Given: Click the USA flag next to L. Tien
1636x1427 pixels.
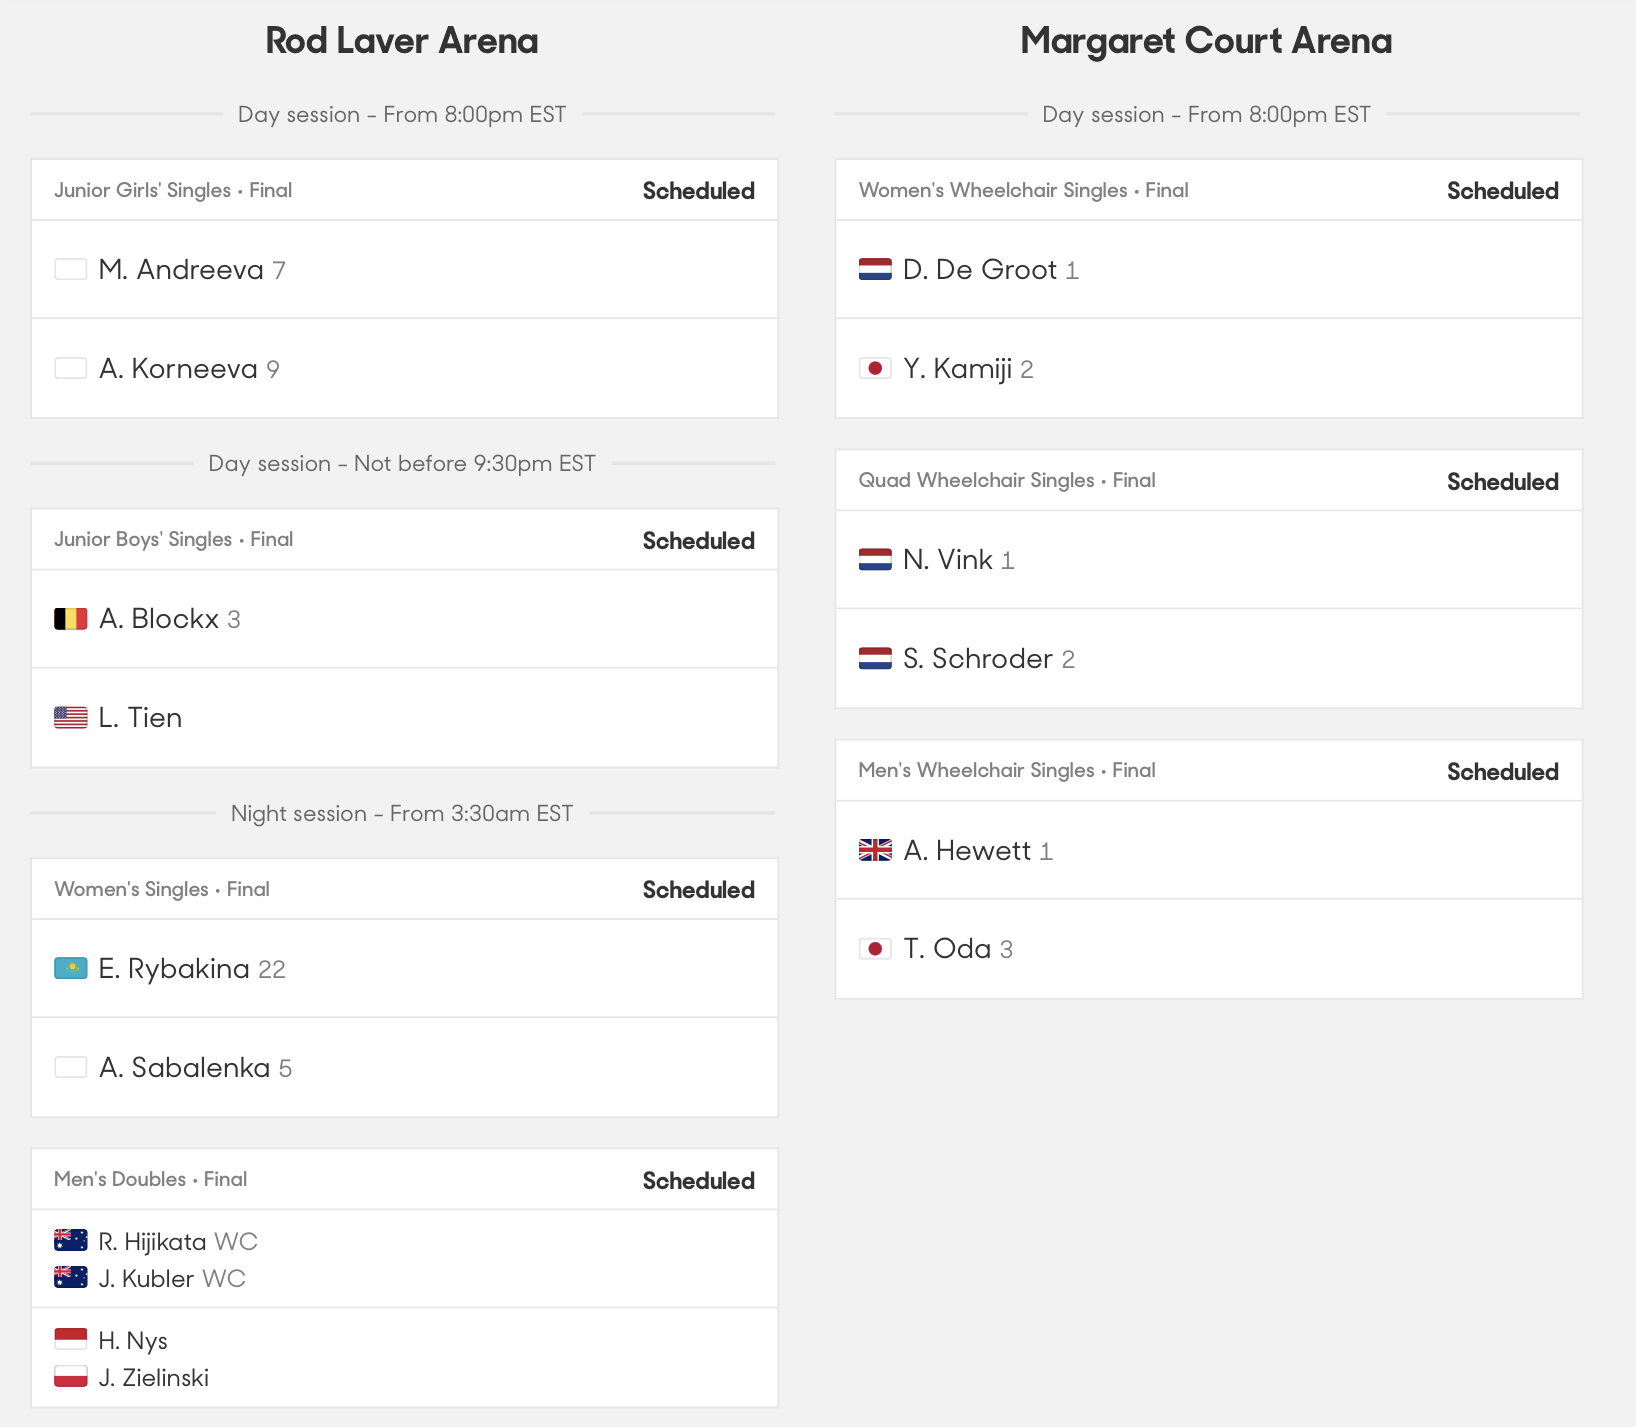Looking at the screenshot, I should pos(70,718).
